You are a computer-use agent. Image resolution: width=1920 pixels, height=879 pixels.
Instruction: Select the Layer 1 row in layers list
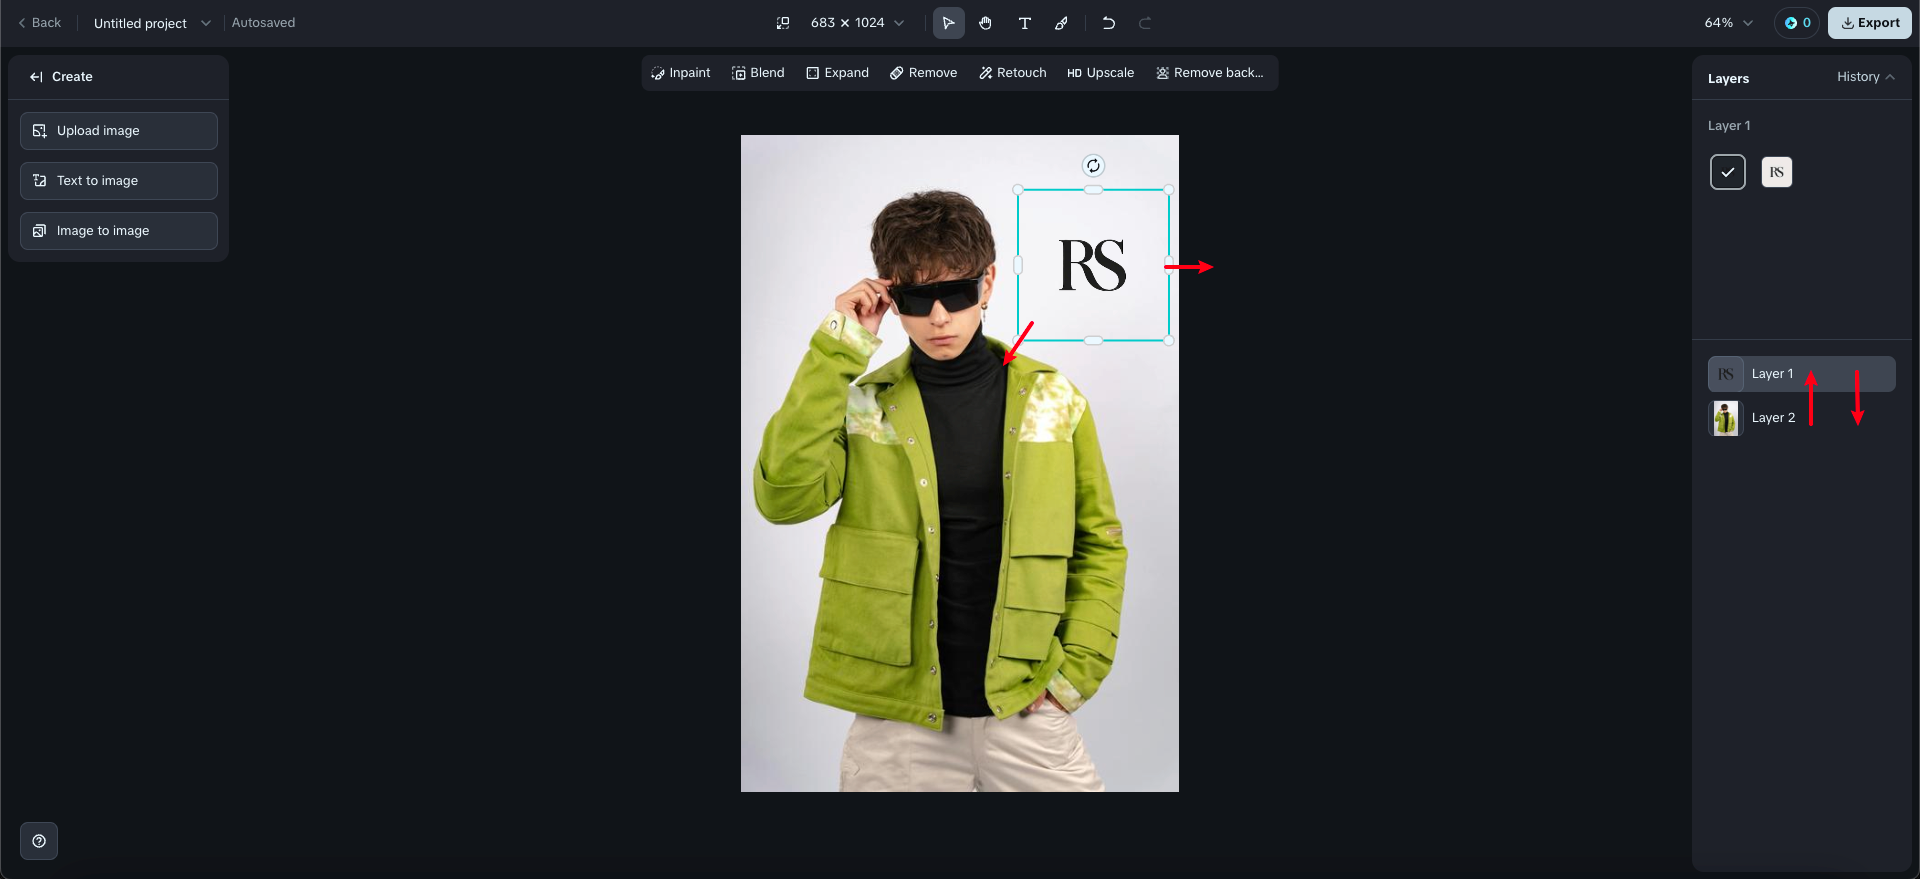click(x=1802, y=374)
